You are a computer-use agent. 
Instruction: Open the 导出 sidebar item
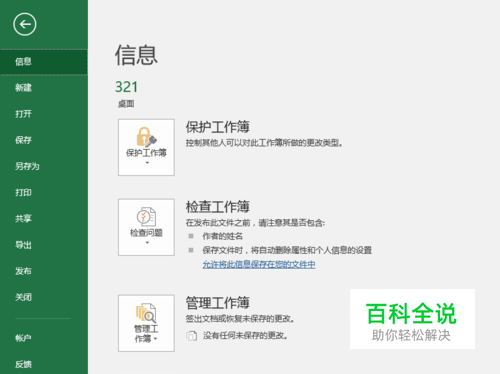(44, 245)
